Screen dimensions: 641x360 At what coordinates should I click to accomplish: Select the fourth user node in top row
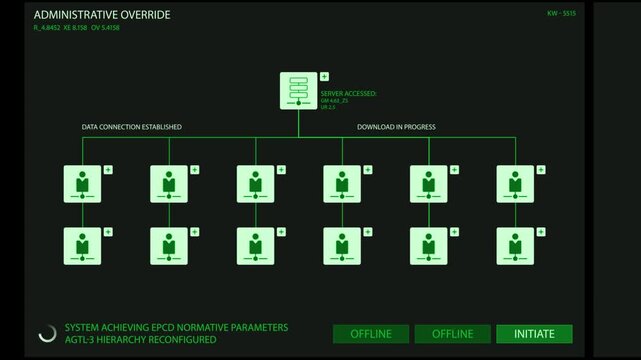point(342,184)
